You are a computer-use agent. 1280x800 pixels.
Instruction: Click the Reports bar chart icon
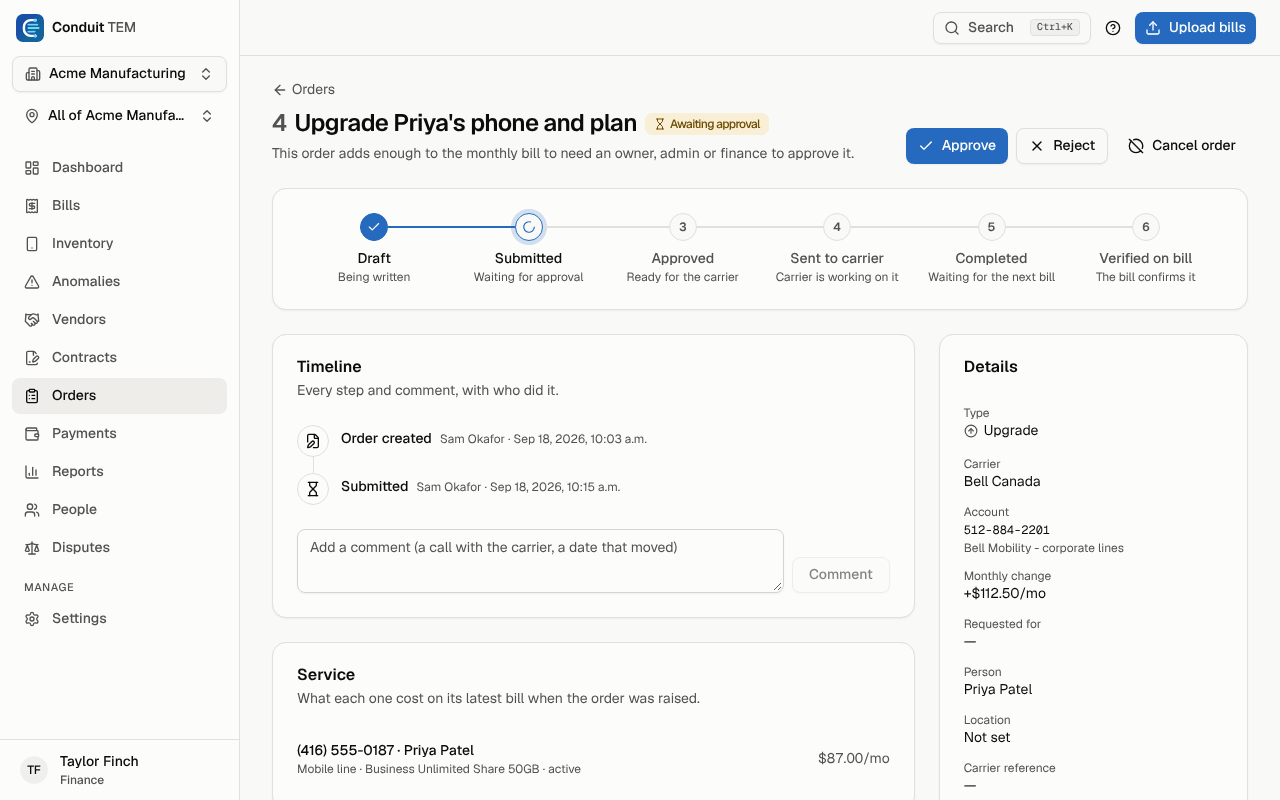[x=32, y=472]
